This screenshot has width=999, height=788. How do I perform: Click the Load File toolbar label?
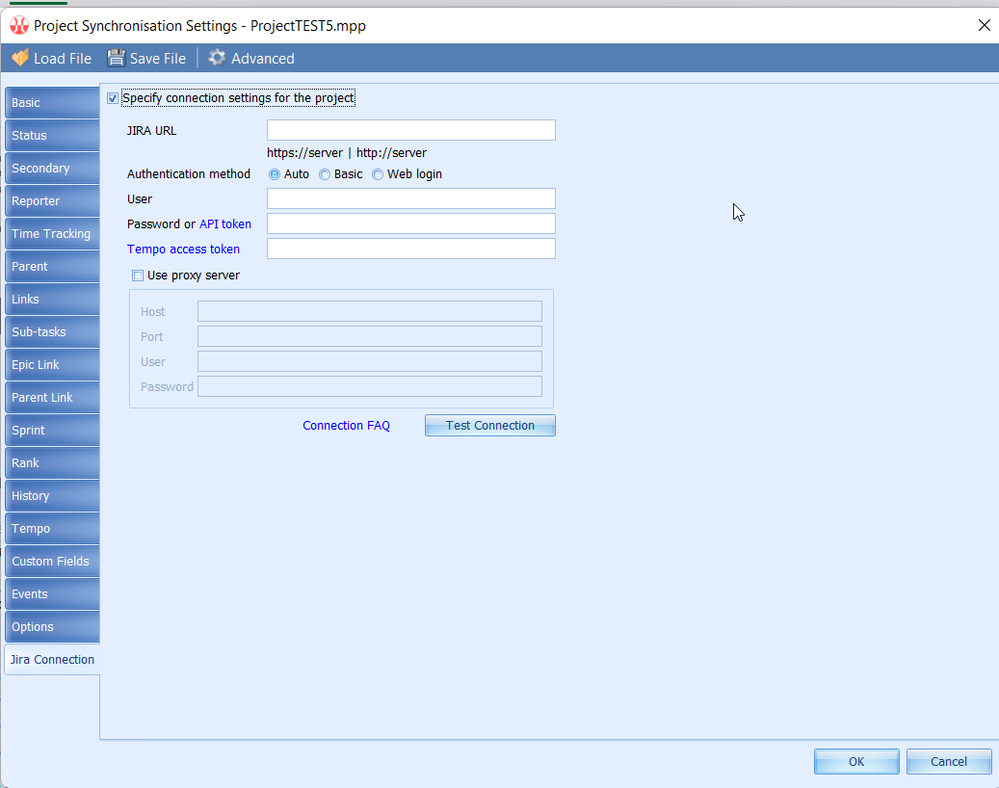click(x=62, y=59)
